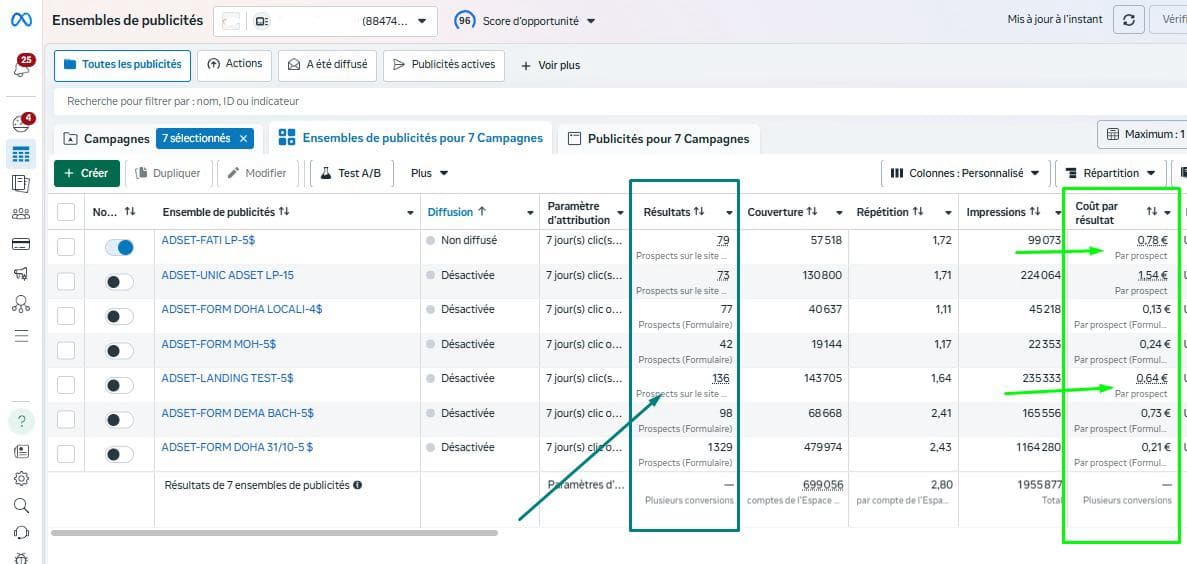This screenshot has width=1187, height=564.
Task: Open Colonnes : Personnalisé dropdown
Action: 966,173
